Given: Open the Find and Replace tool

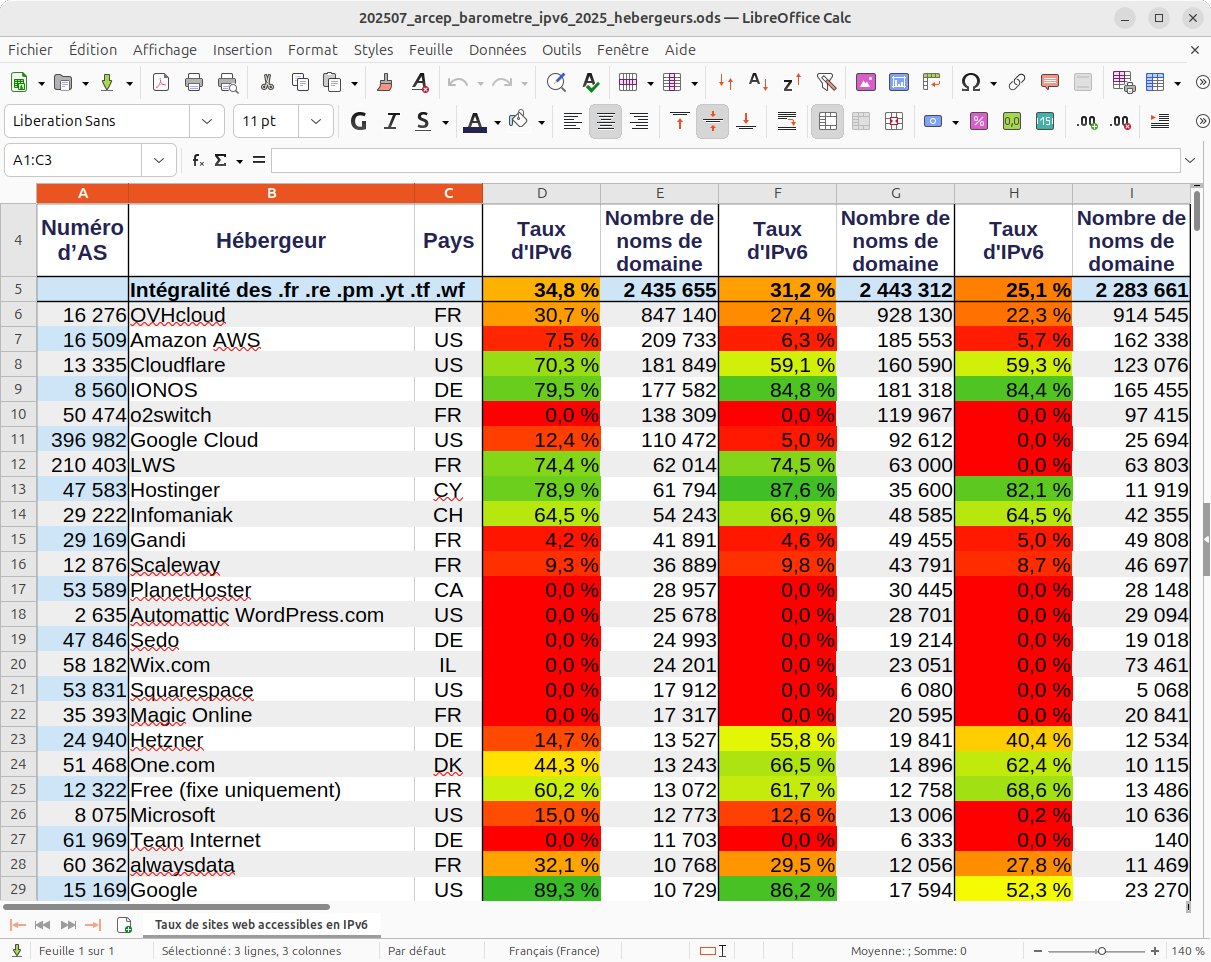Looking at the screenshot, I should [x=556, y=83].
